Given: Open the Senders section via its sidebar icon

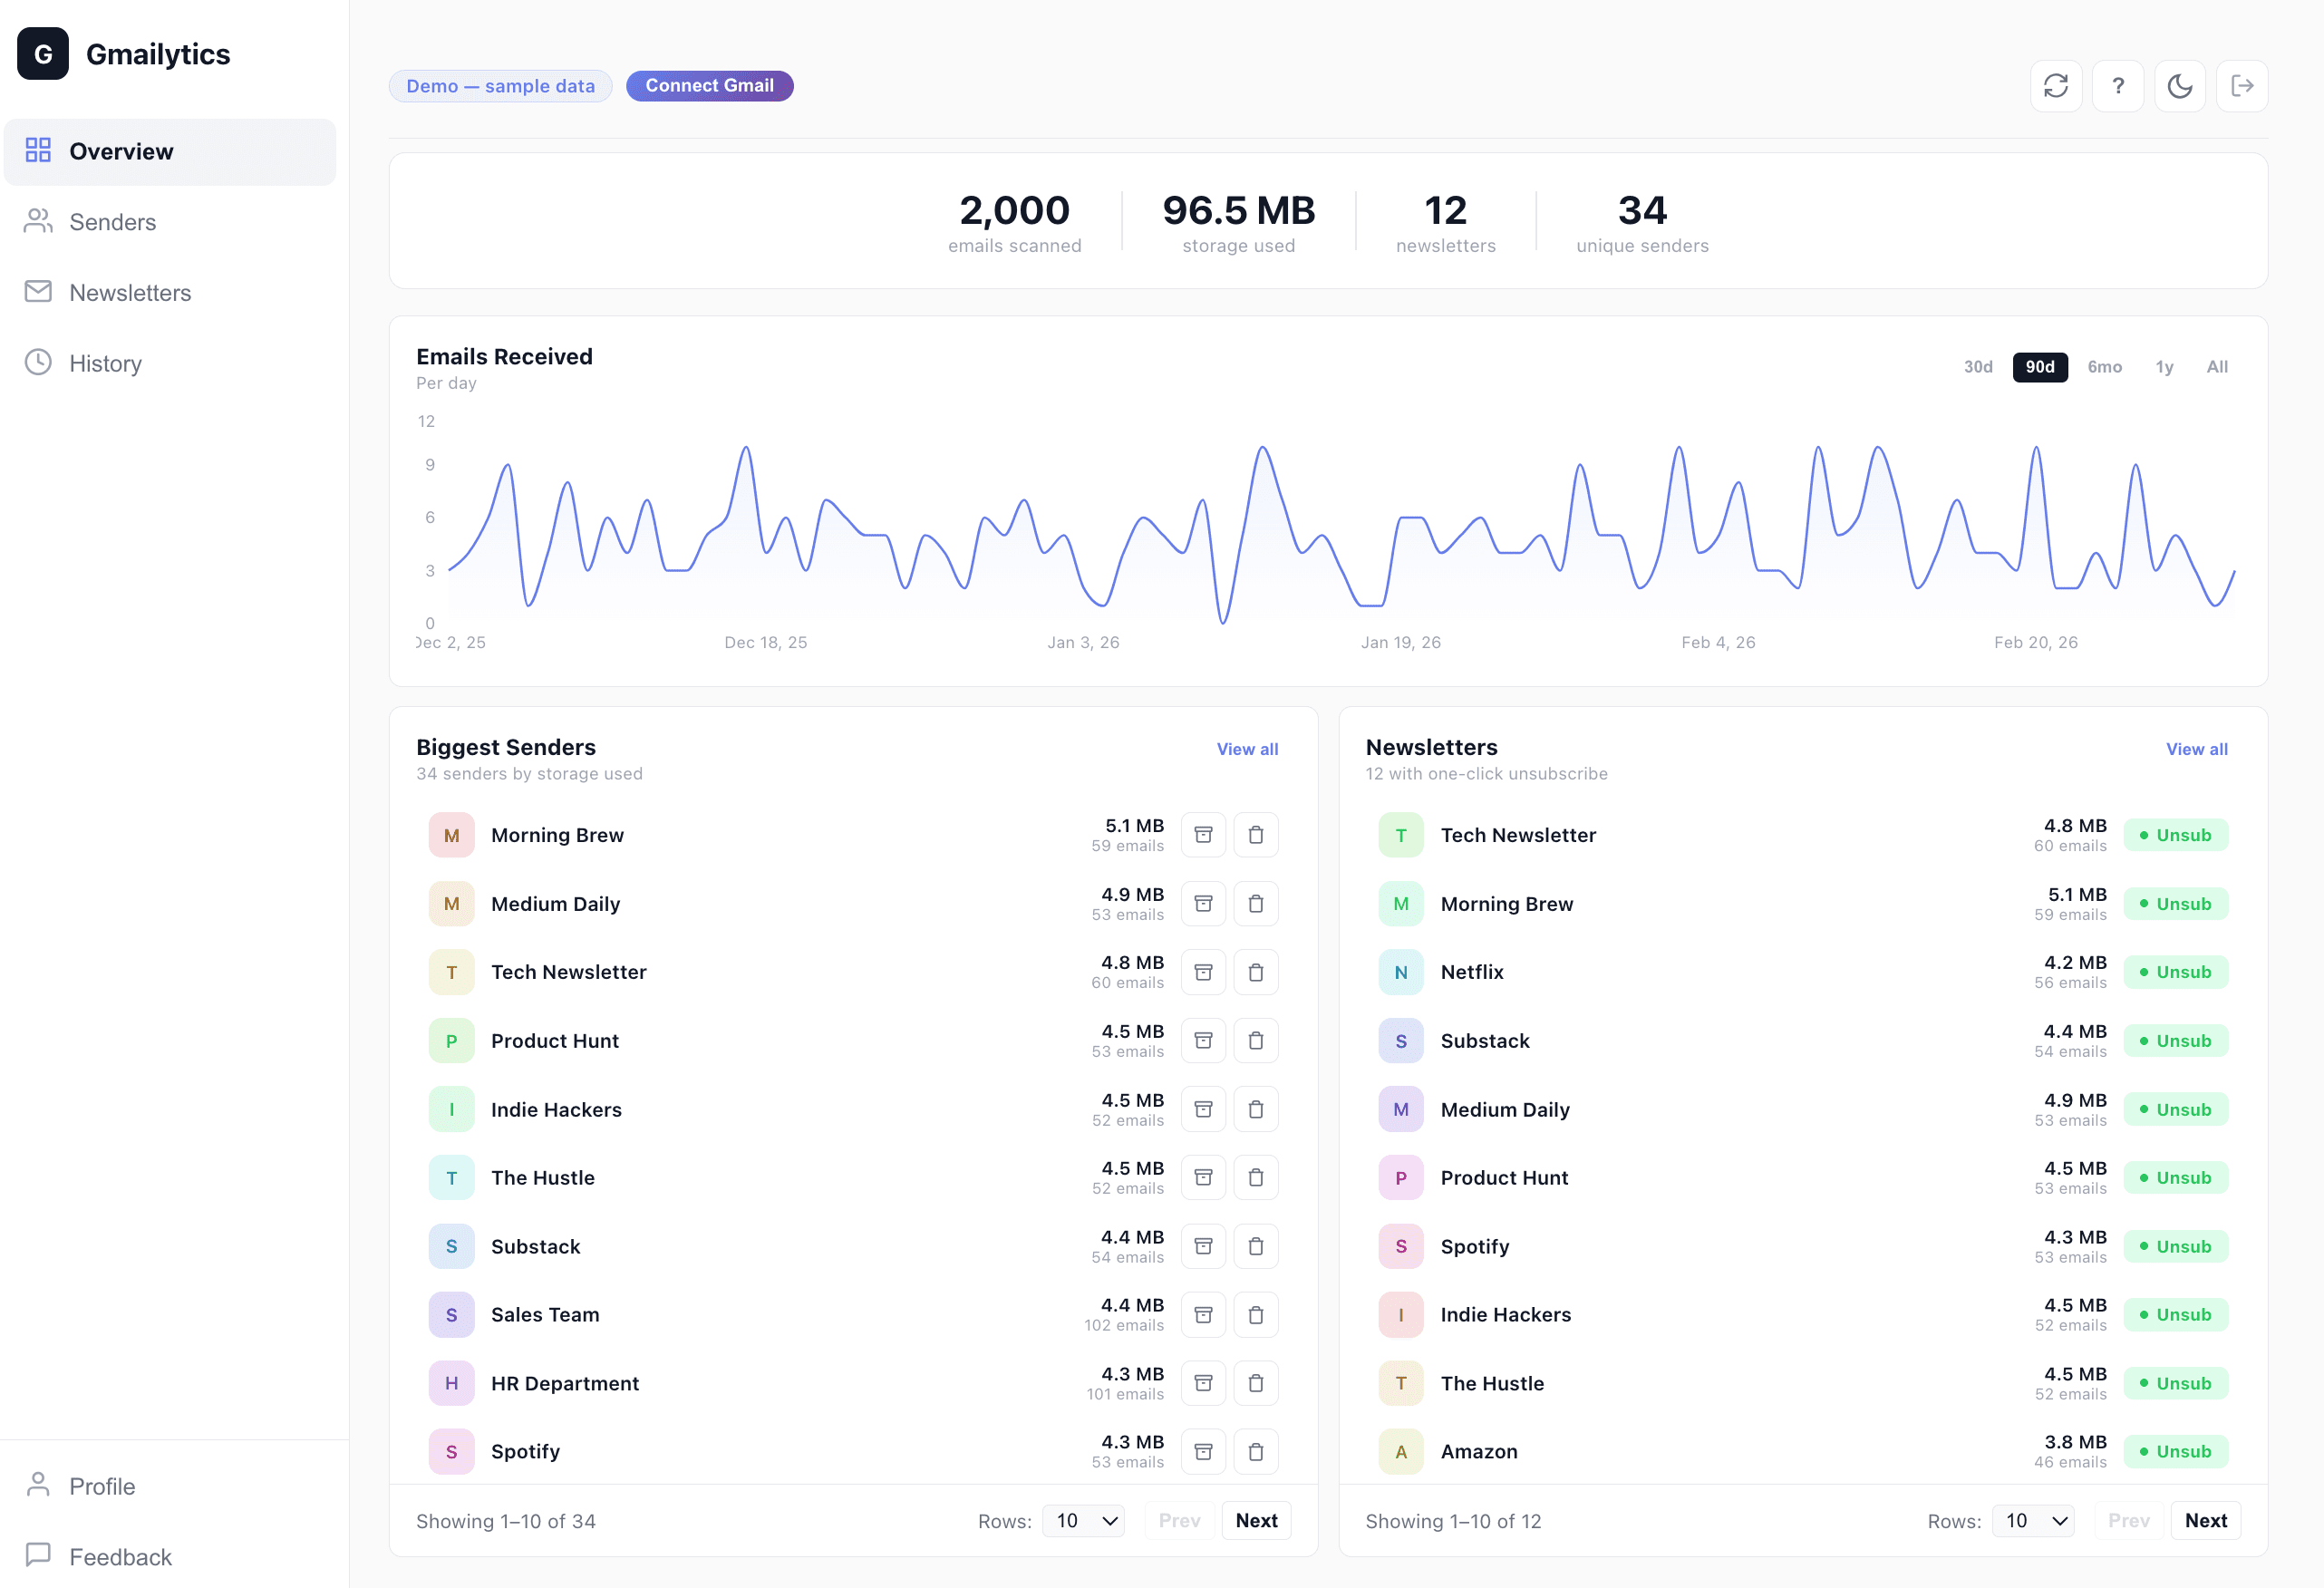Looking at the screenshot, I should pos(39,221).
